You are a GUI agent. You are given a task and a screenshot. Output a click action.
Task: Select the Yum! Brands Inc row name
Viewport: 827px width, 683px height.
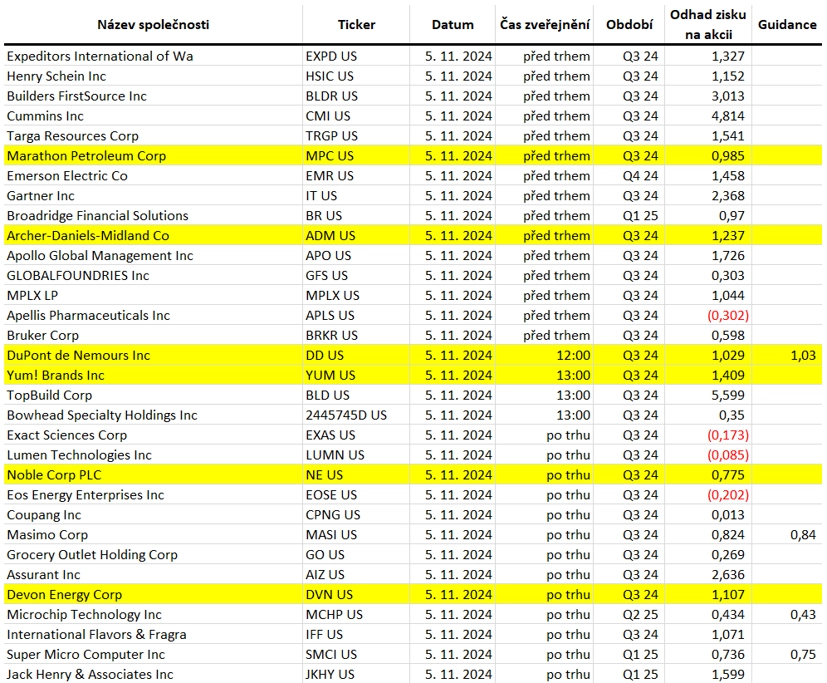tap(55, 376)
